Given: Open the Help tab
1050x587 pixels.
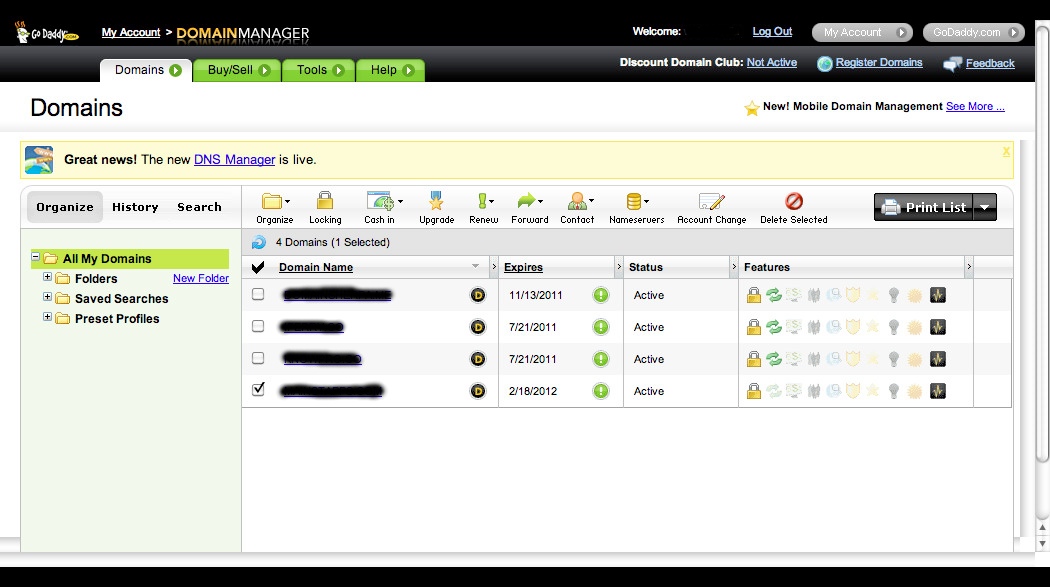Looking at the screenshot, I should click(391, 70).
